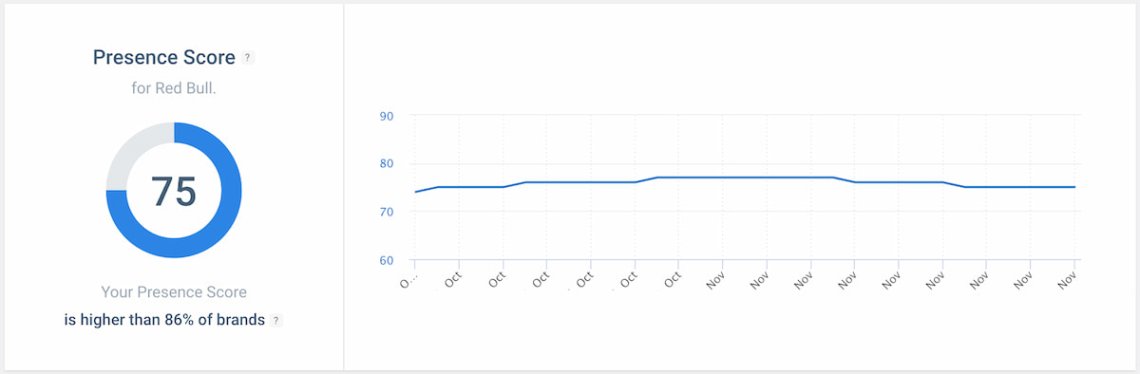Image resolution: width=1140 pixels, height=374 pixels.
Task: Click the truncated "O..." x-axis date label
Action: [x=409, y=280]
